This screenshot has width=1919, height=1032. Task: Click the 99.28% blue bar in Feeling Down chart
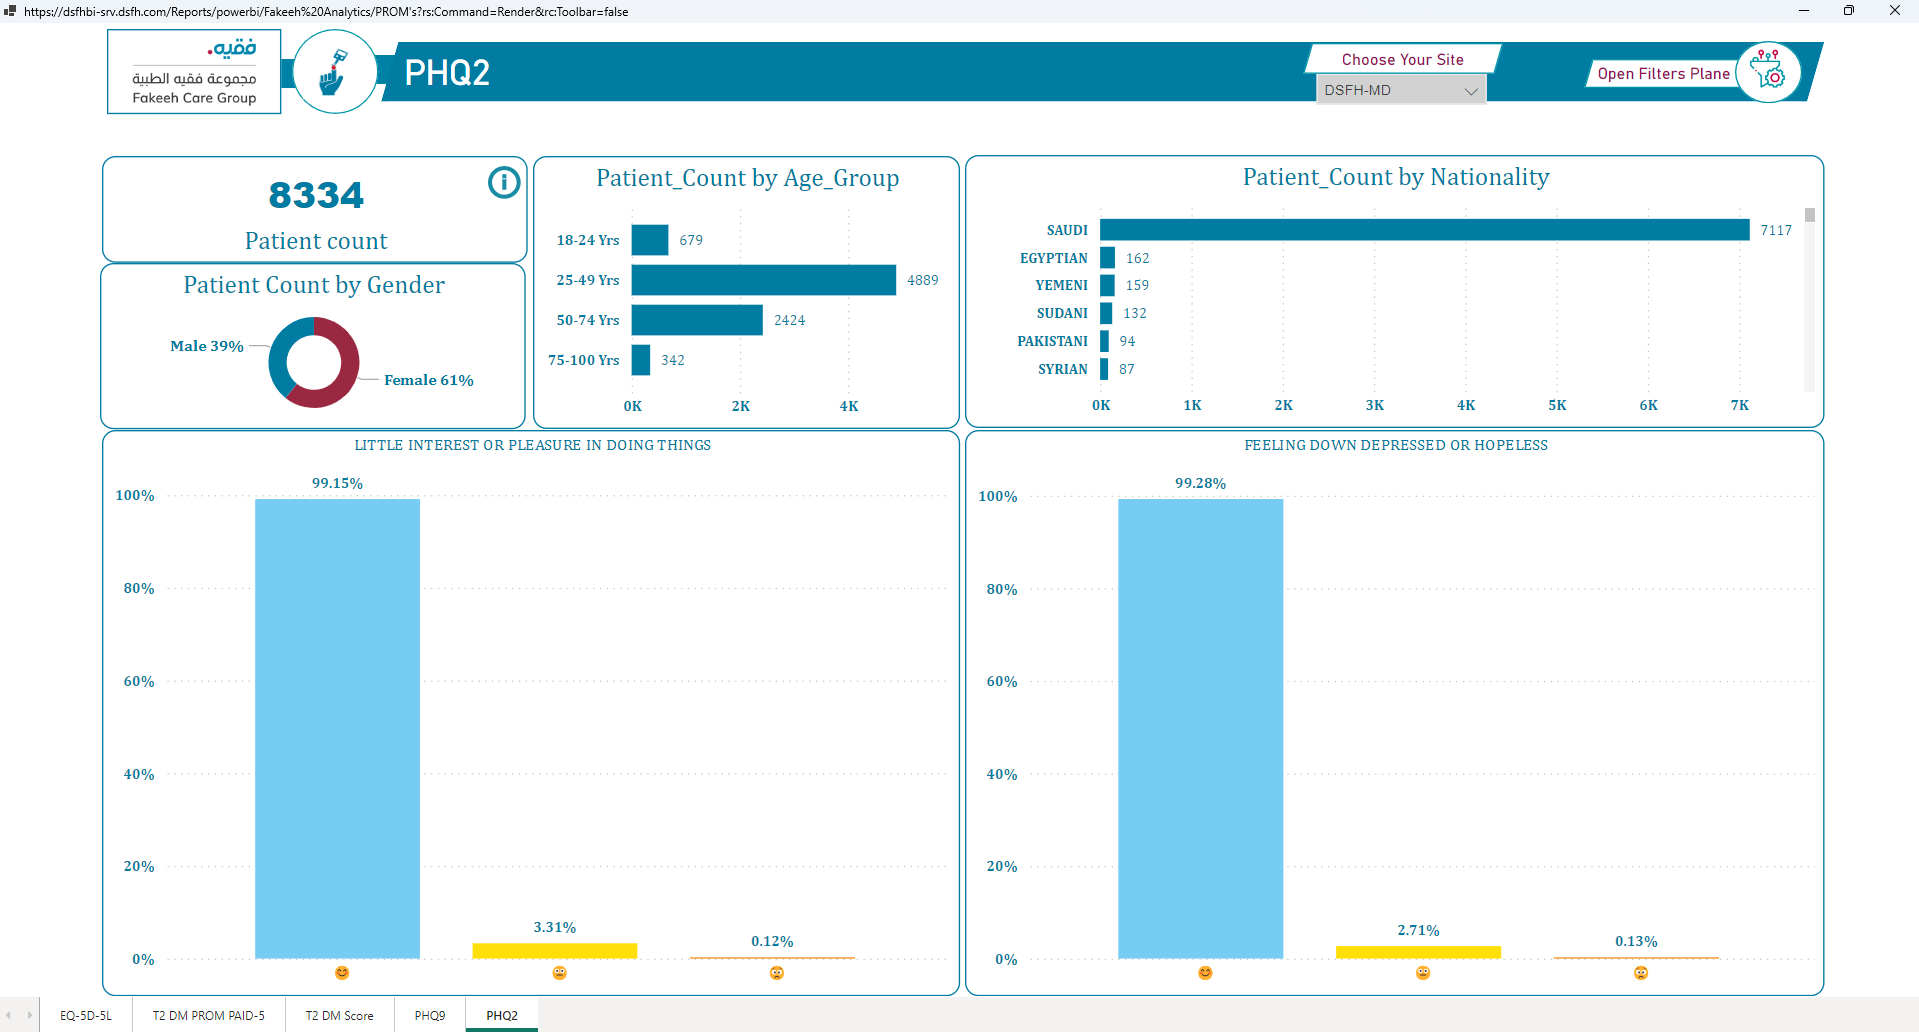[1200, 729]
